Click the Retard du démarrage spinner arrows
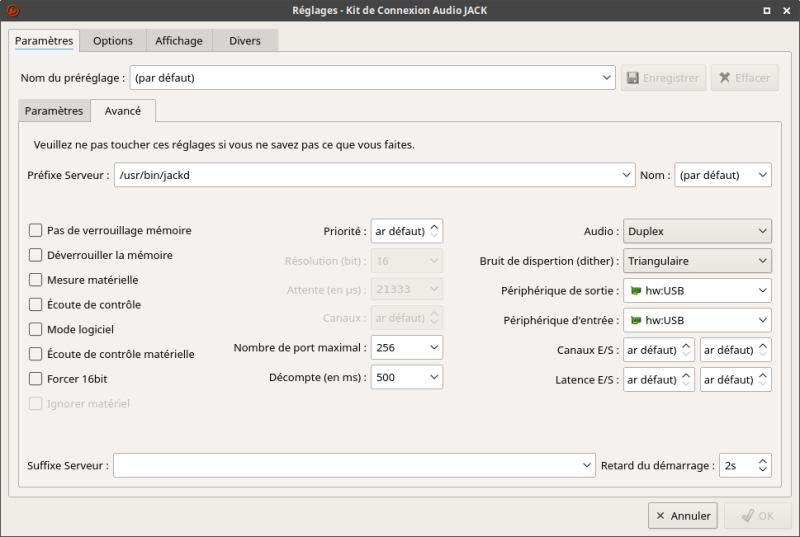 (x=764, y=466)
